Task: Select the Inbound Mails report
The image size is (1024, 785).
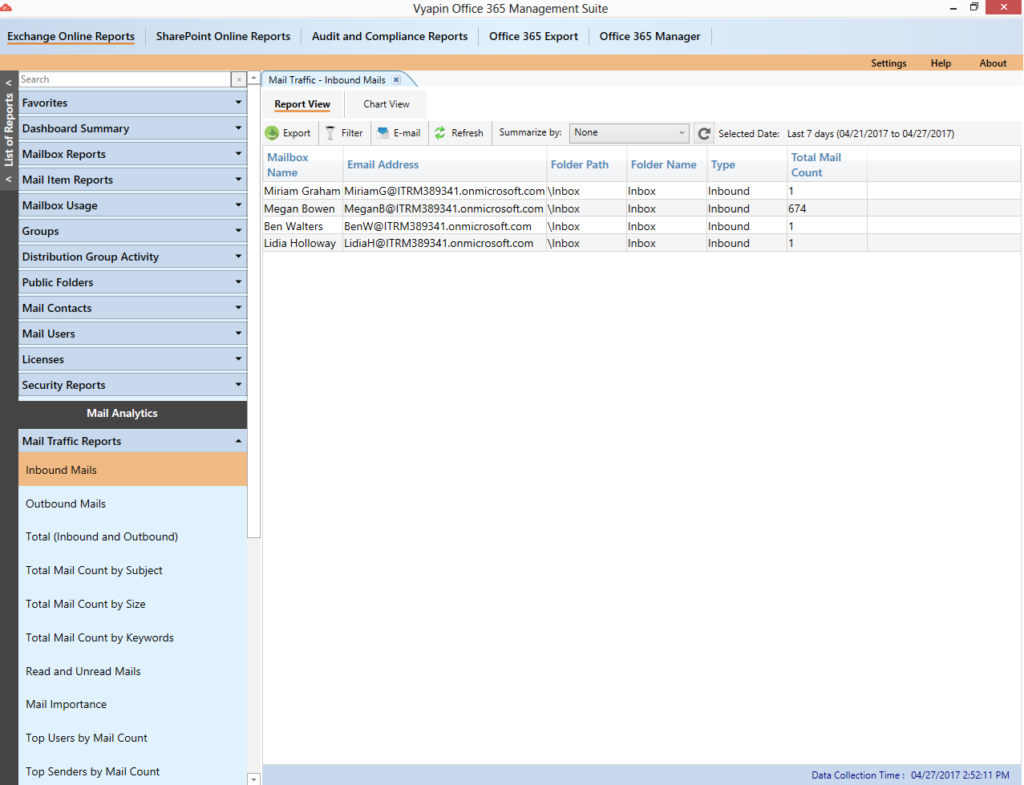Action: pyautogui.click(x=133, y=470)
